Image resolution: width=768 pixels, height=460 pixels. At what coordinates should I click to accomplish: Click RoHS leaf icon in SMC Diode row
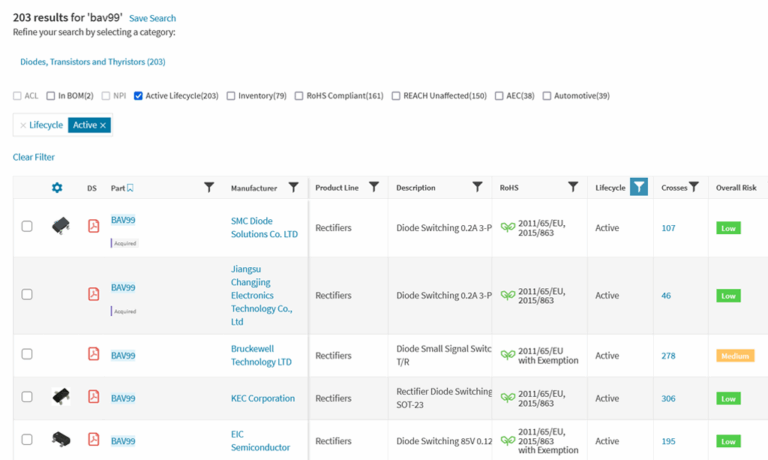tap(508, 227)
